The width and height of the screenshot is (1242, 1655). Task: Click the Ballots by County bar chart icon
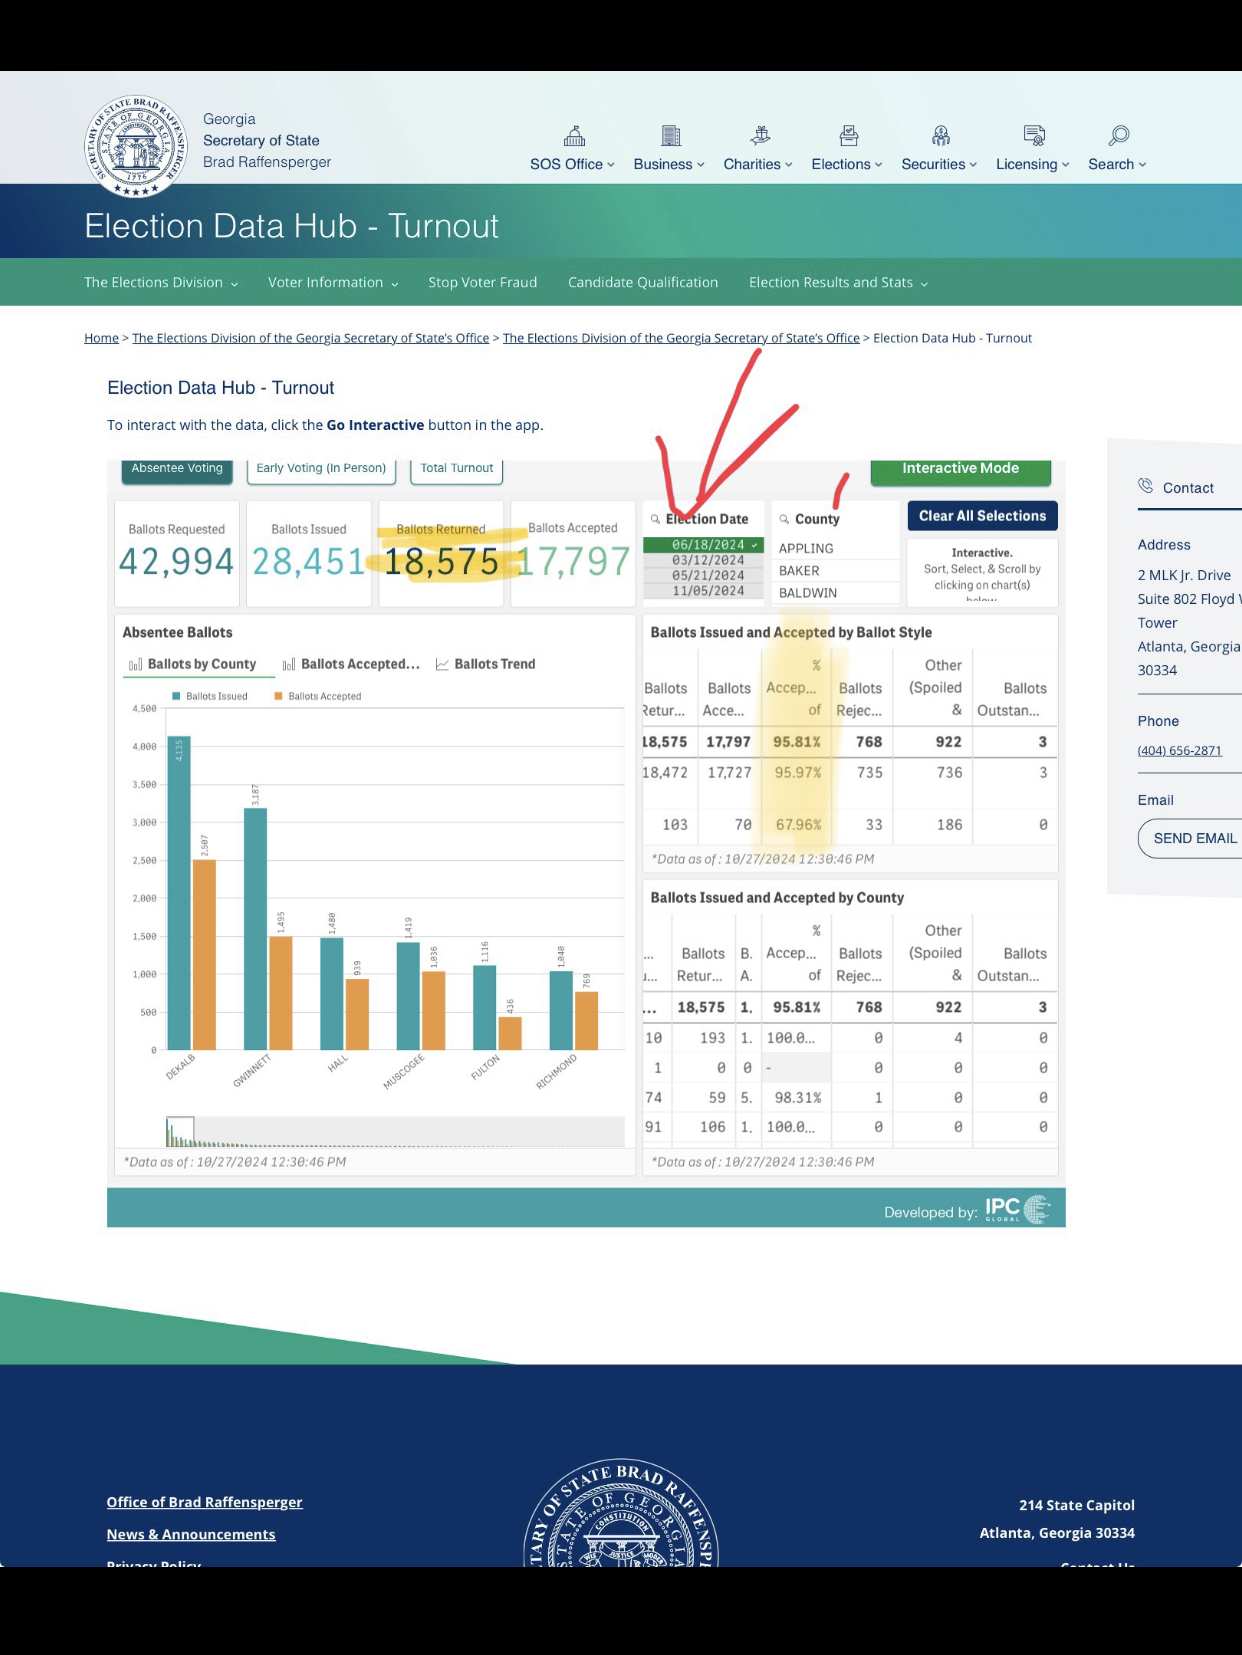pyautogui.click(x=135, y=664)
